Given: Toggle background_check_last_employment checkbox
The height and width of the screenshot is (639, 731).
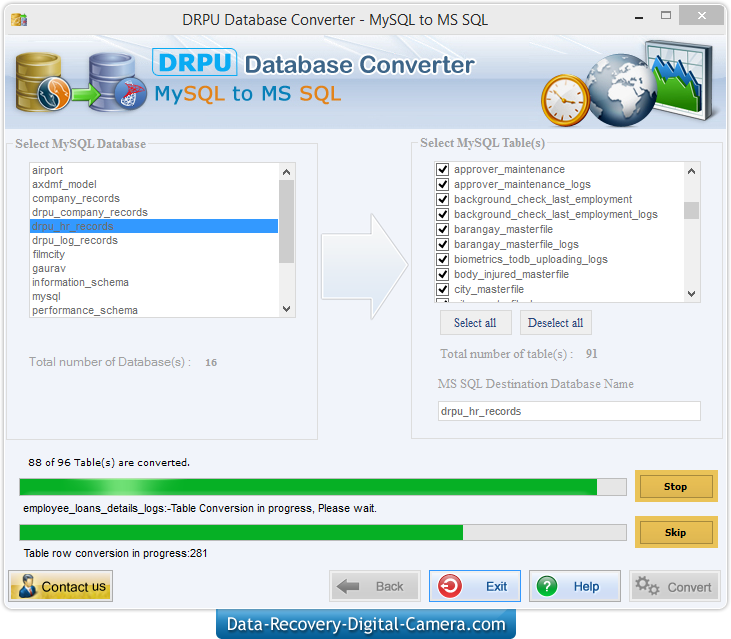Looking at the screenshot, I should (442, 199).
